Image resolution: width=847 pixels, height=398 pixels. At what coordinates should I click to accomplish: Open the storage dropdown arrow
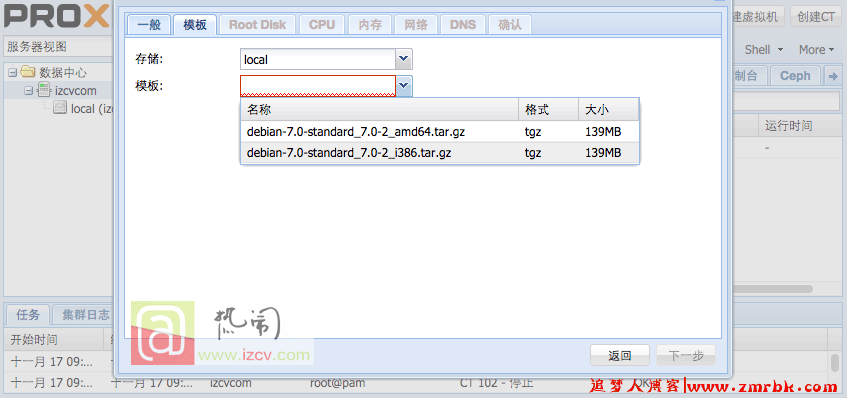tap(404, 59)
